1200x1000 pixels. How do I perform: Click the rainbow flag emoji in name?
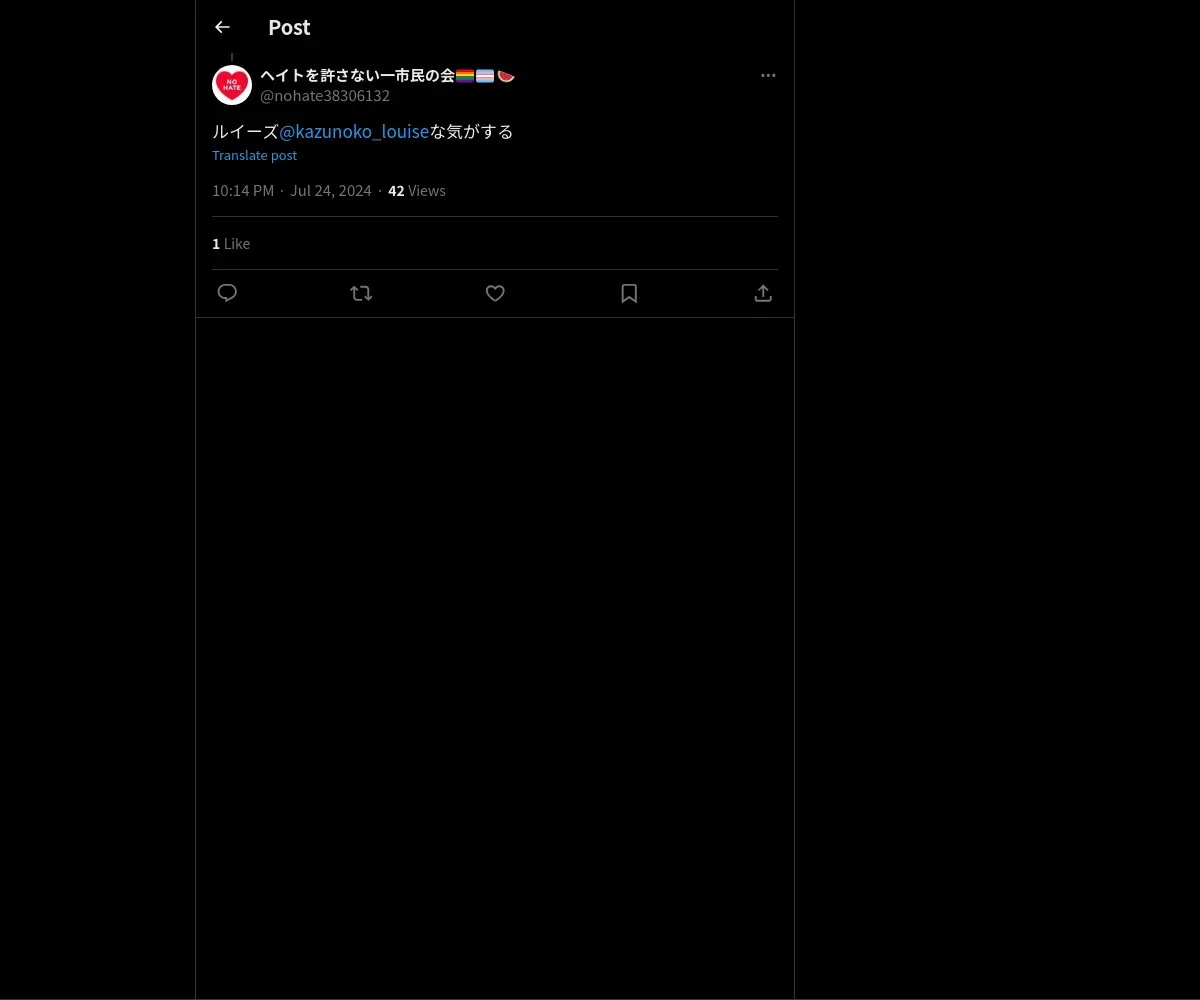pos(465,75)
